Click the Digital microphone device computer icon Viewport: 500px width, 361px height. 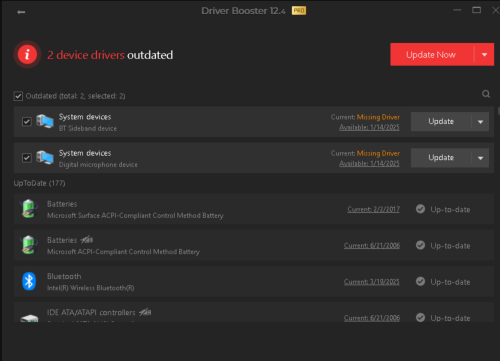point(45,157)
